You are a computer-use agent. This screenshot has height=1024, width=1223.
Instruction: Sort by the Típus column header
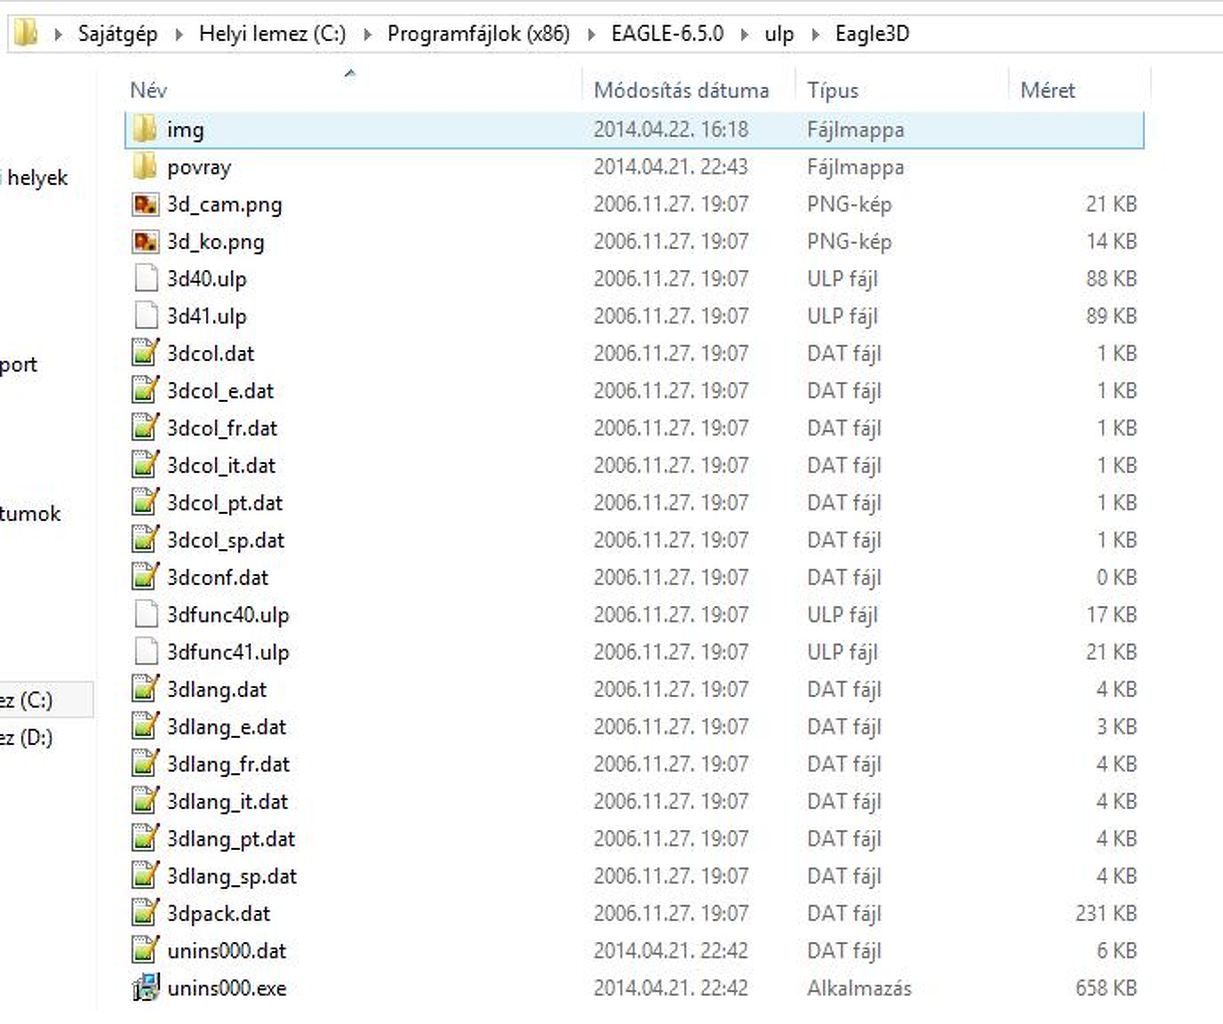[x=832, y=90]
